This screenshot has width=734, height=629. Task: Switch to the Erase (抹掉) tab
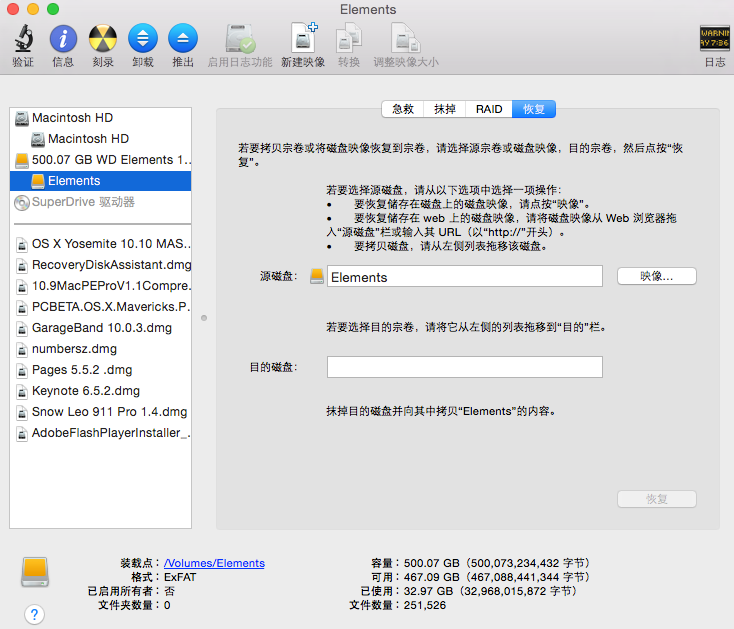pyautogui.click(x=445, y=109)
